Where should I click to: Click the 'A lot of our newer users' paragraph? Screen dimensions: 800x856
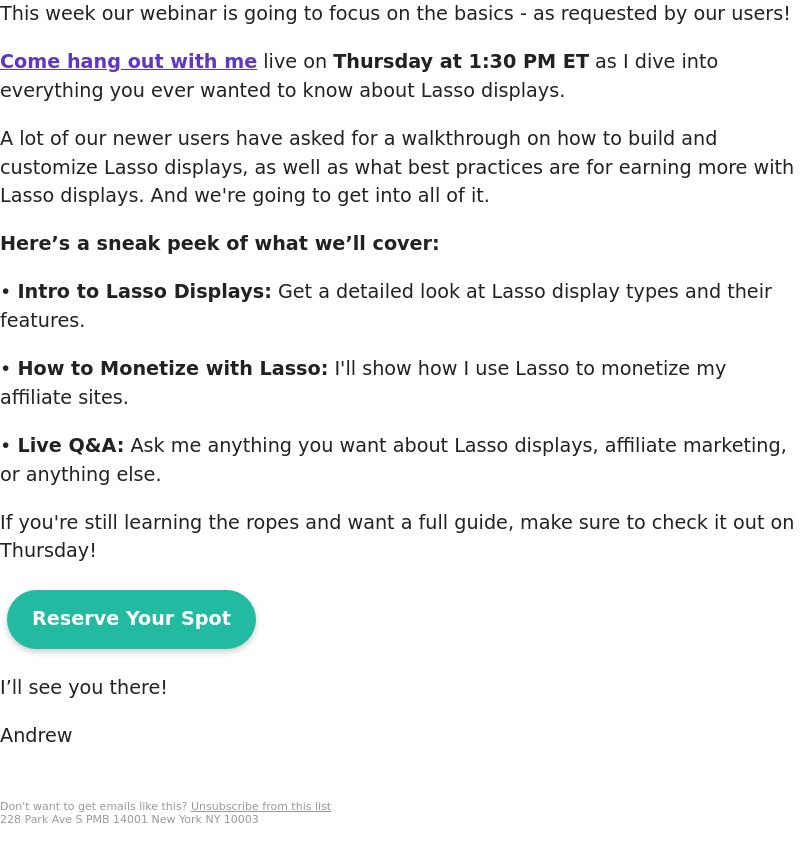(x=397, y=167)
